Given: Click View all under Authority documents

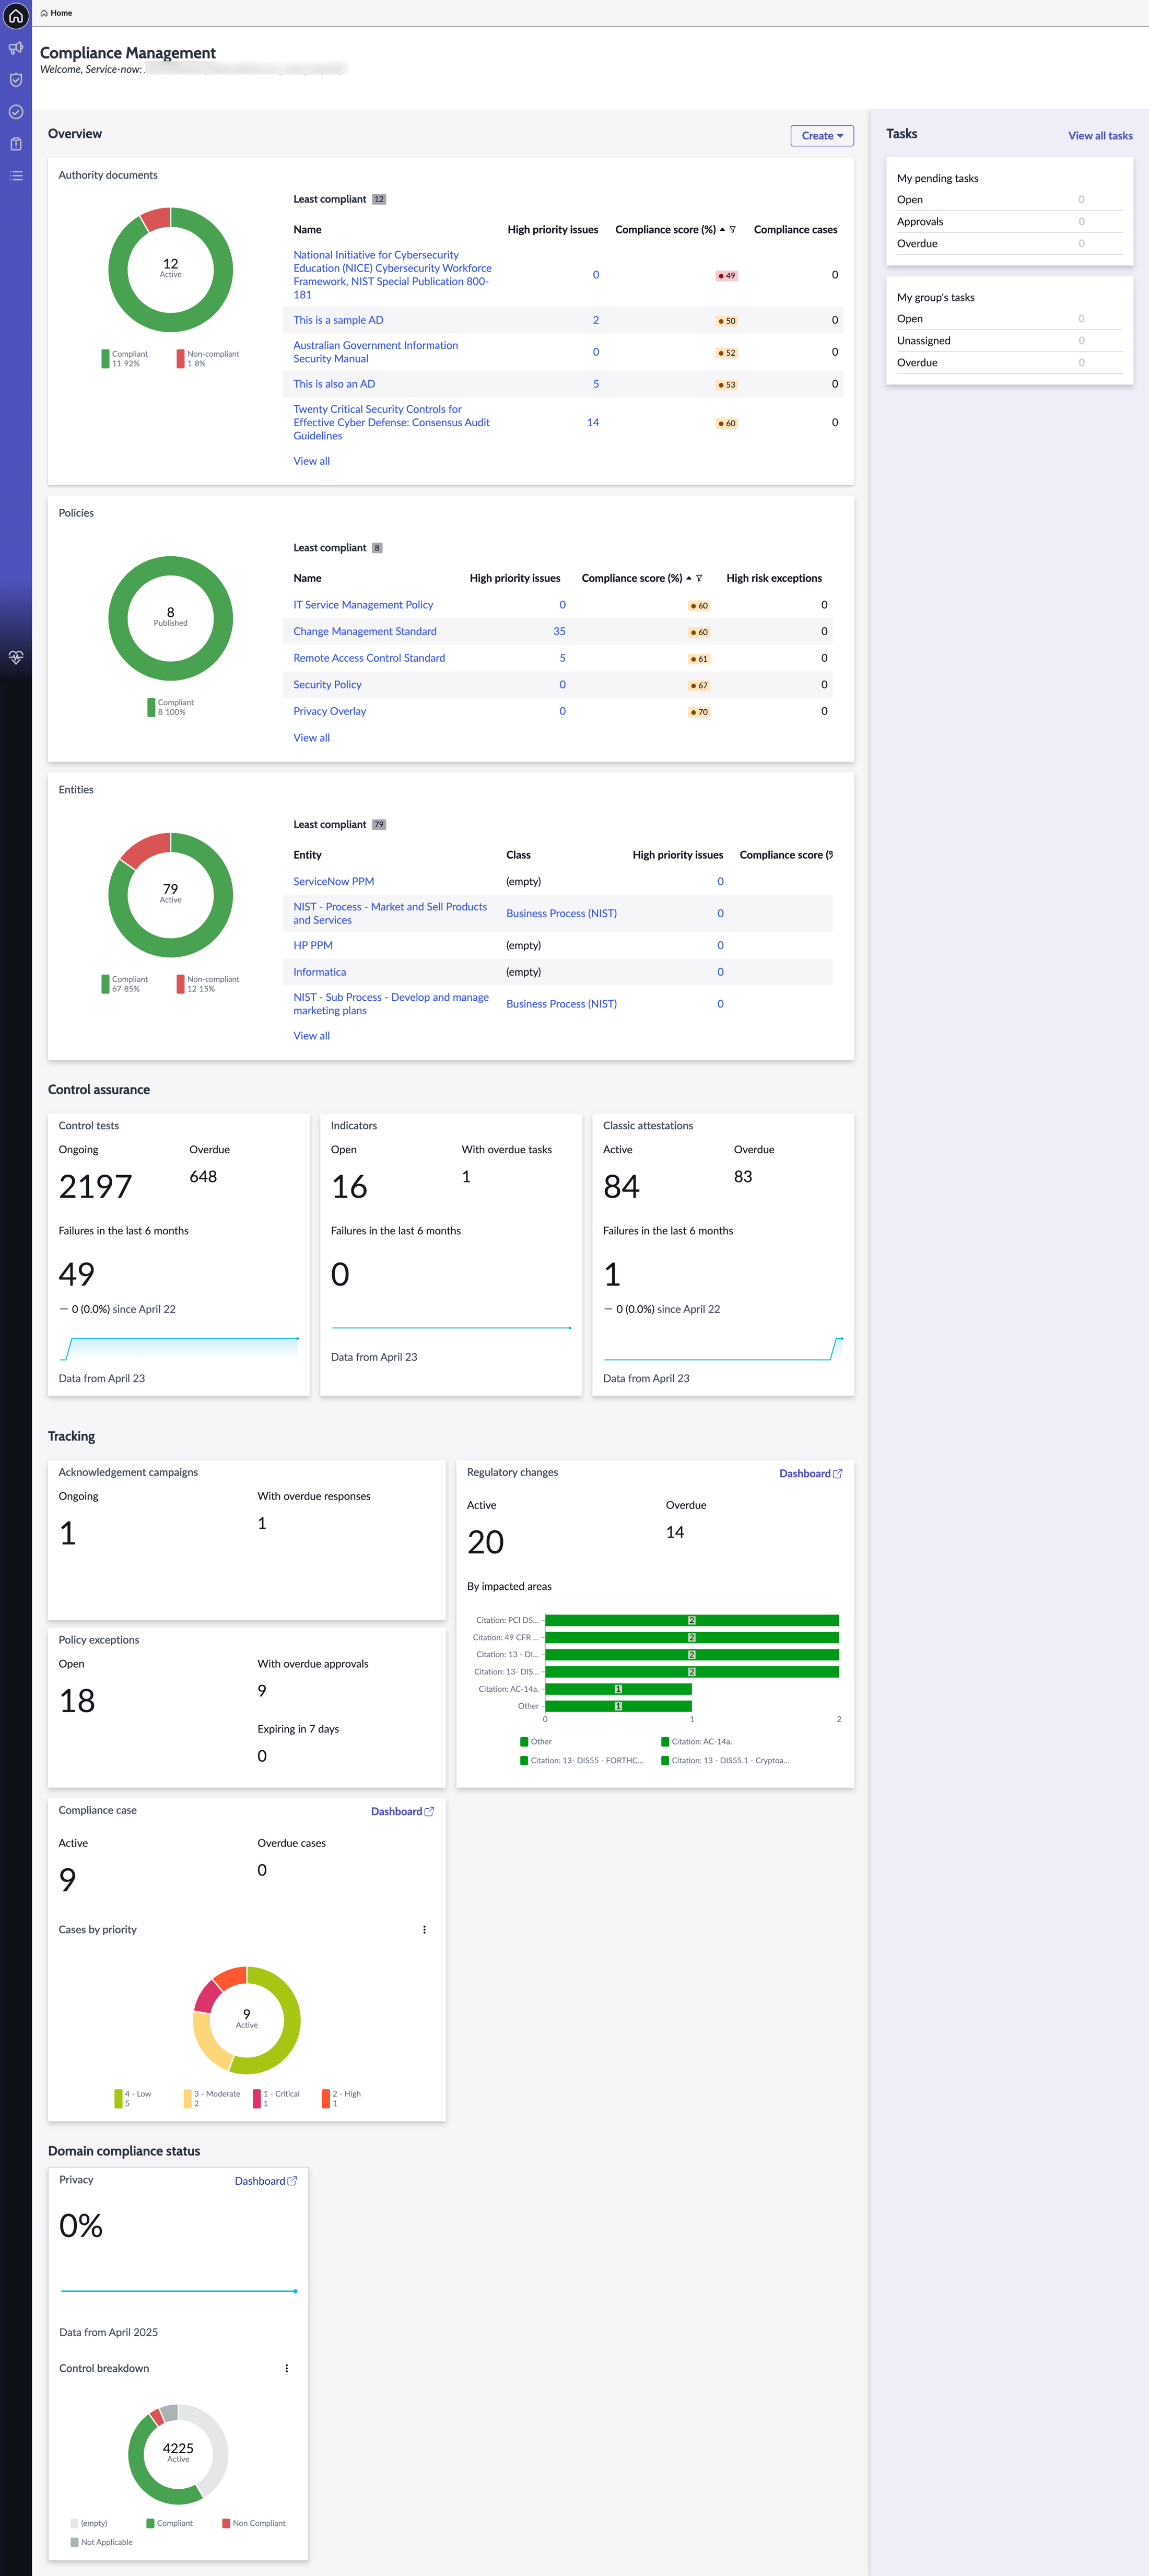Looking at the screenshot, I should [311, 461].
